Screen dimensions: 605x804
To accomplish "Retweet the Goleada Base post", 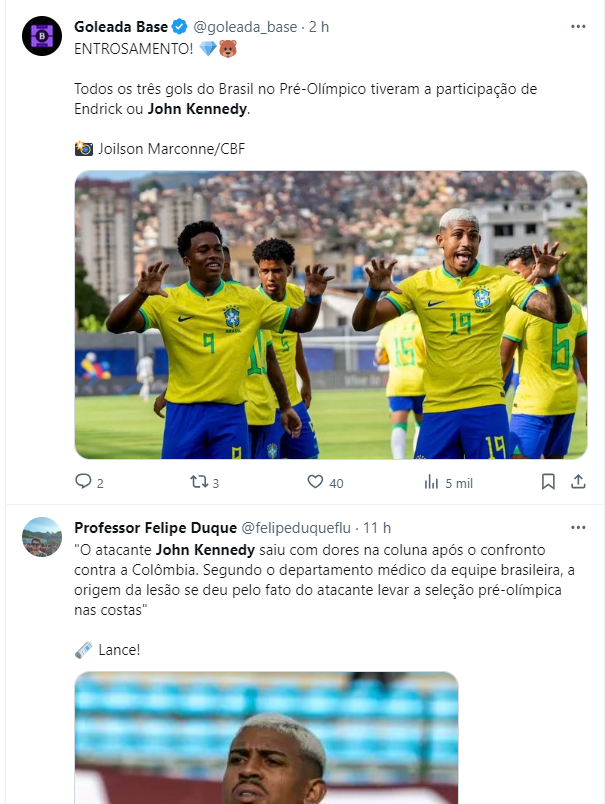I will 199,481.
